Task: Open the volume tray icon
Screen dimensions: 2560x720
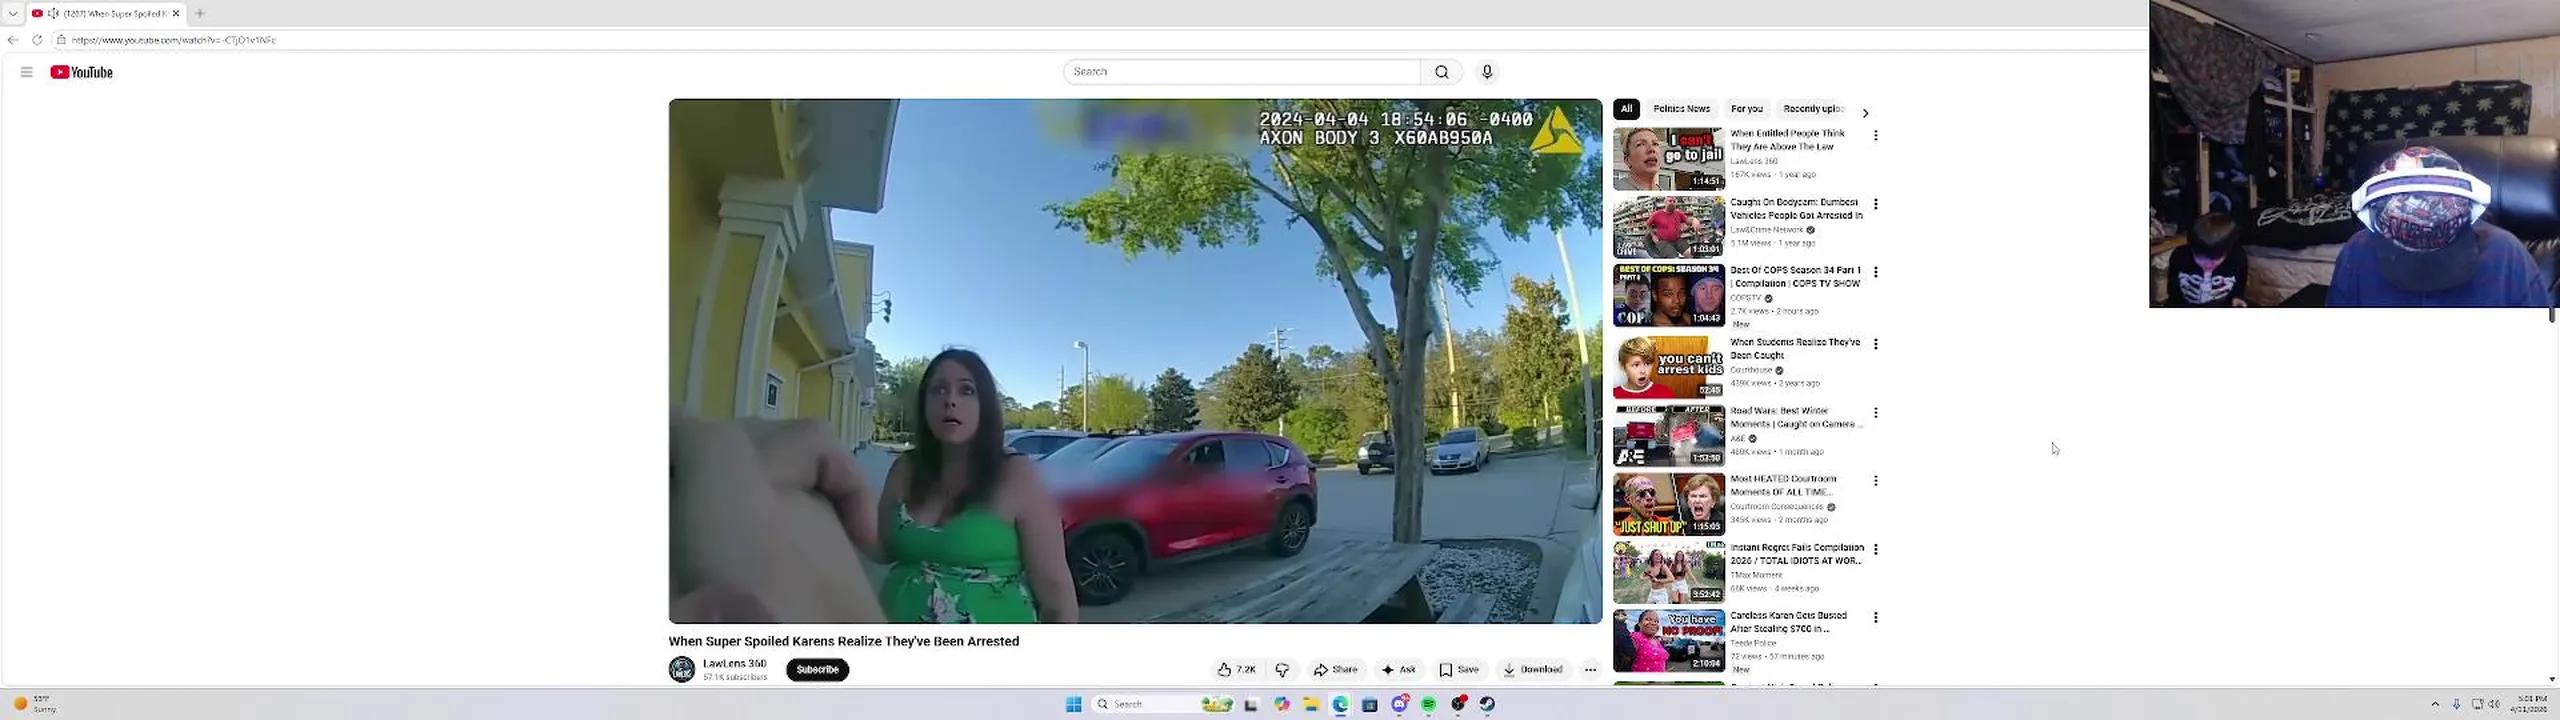Action: tap(2494, 705)
